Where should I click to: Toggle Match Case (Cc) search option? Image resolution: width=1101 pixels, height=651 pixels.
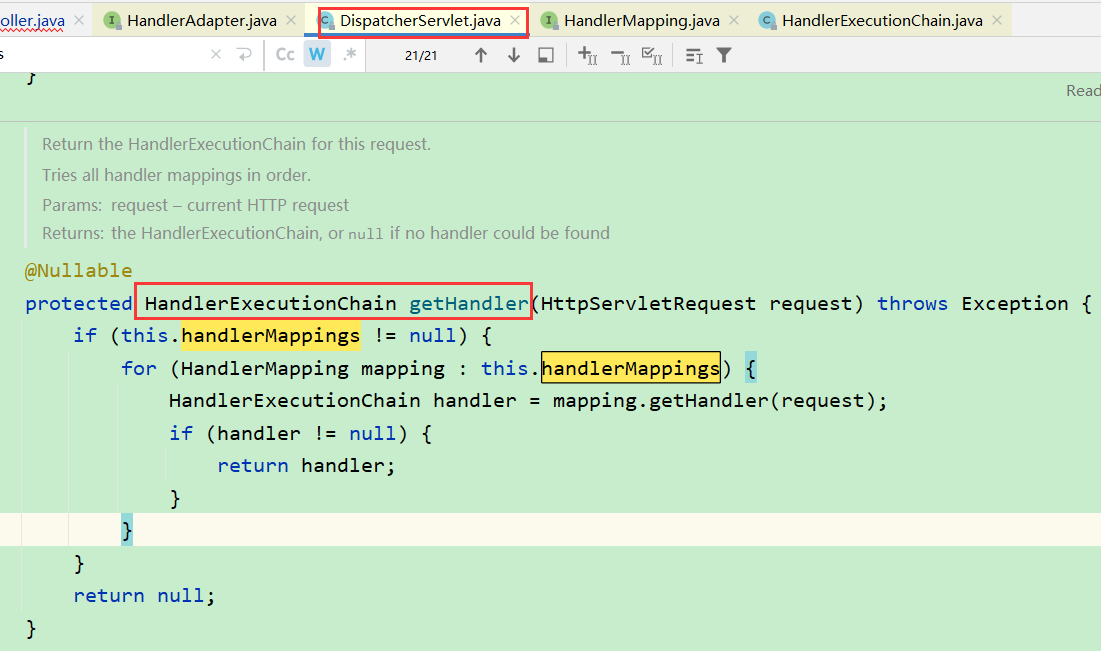pyautogui.click(x=285, y=55)
